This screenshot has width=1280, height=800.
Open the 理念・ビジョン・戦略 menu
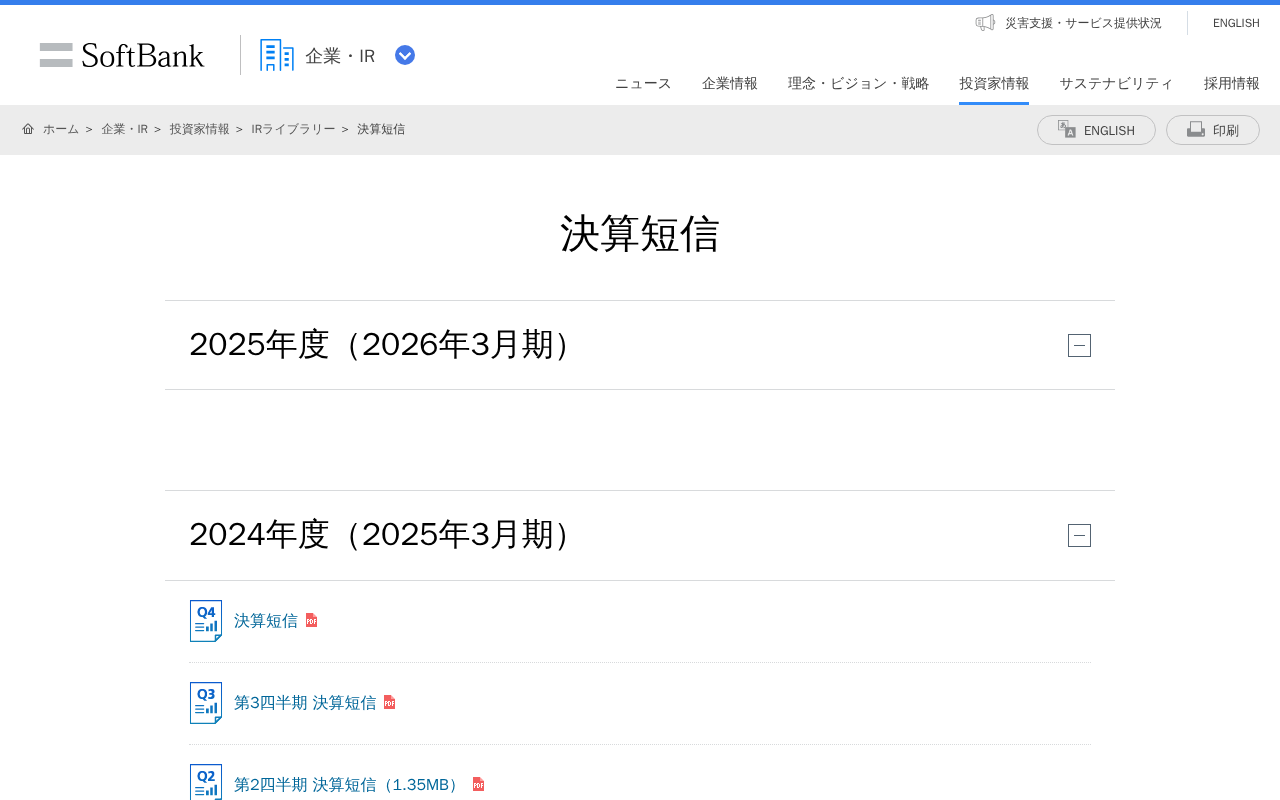click(858, 83)
